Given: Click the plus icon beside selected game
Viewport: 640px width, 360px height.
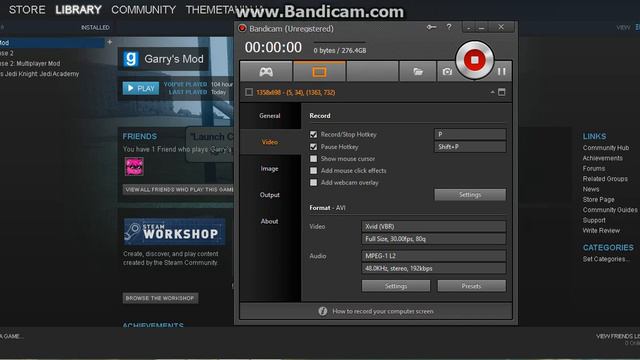Looking at the screenshot, I should click(x=109, y=42).
